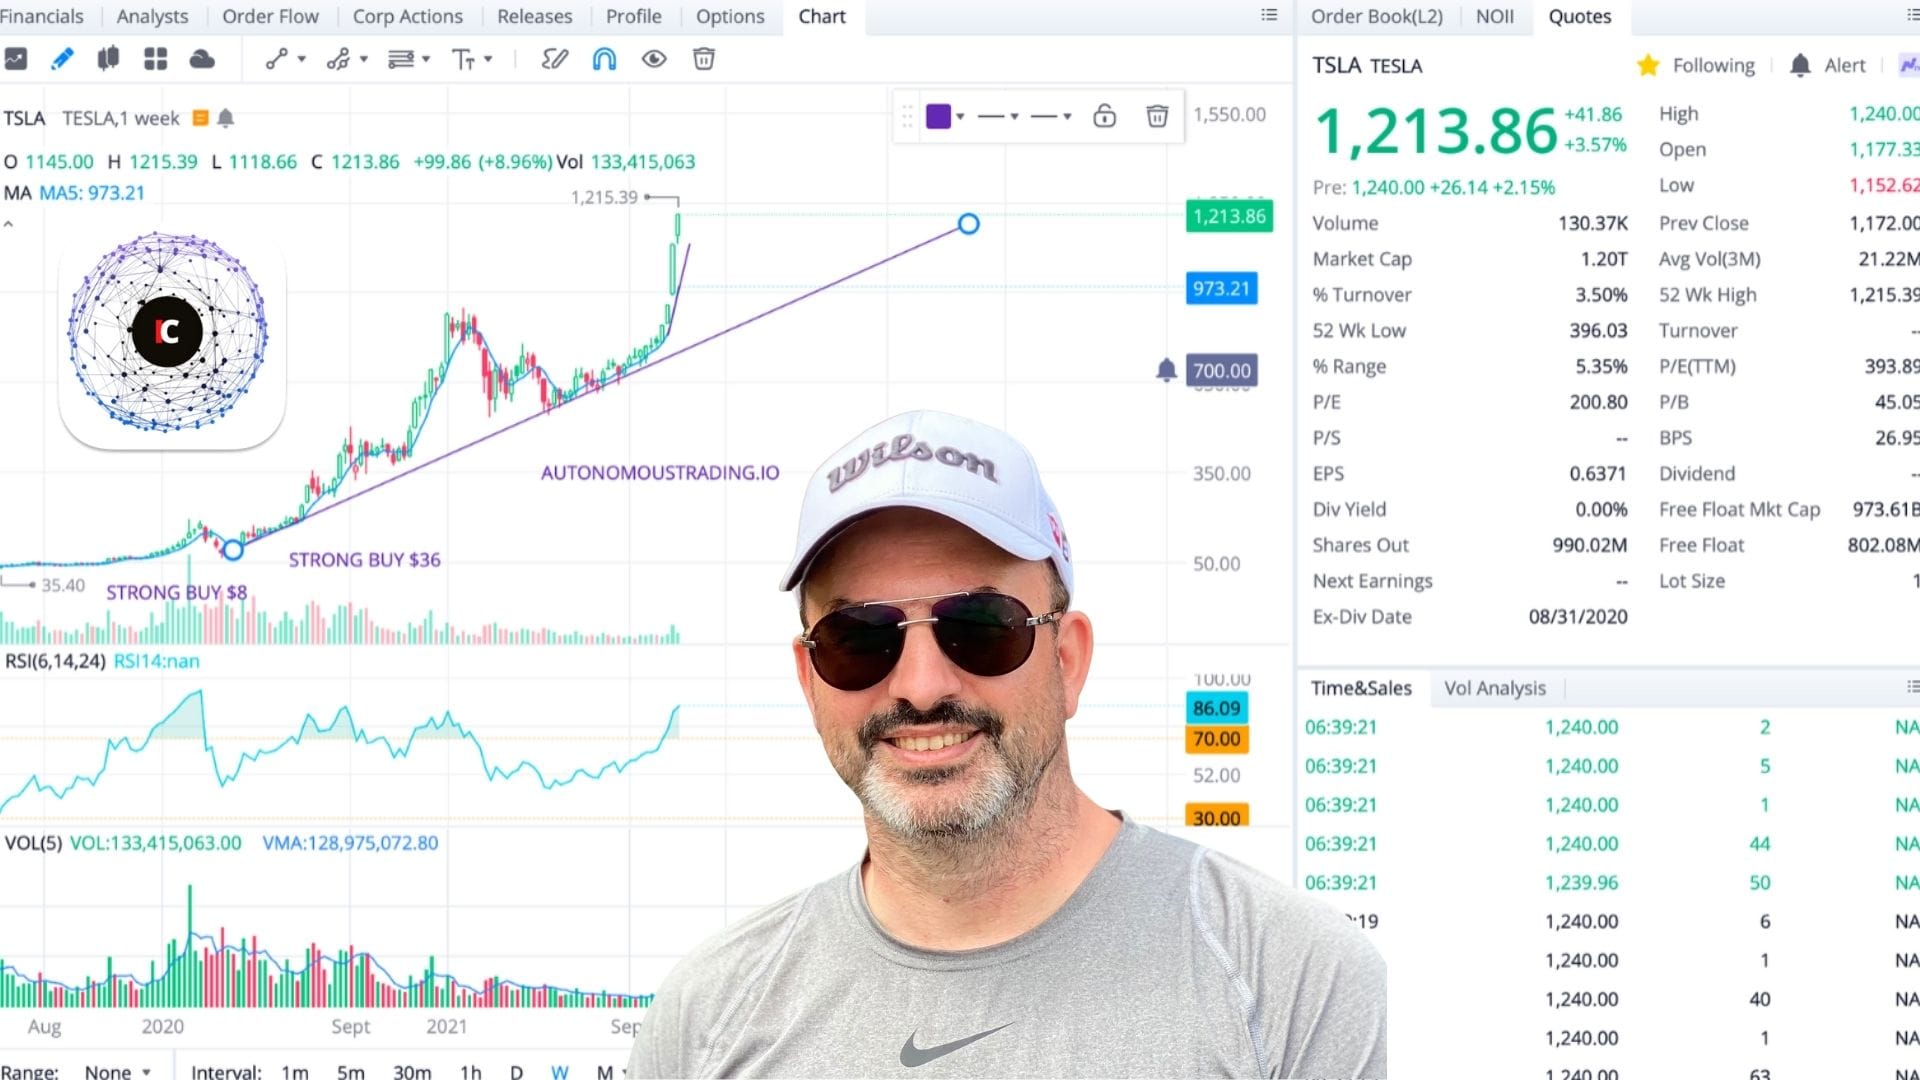
Task: Delete all drawings with toolbar trash icon
Action: (704, 59)
